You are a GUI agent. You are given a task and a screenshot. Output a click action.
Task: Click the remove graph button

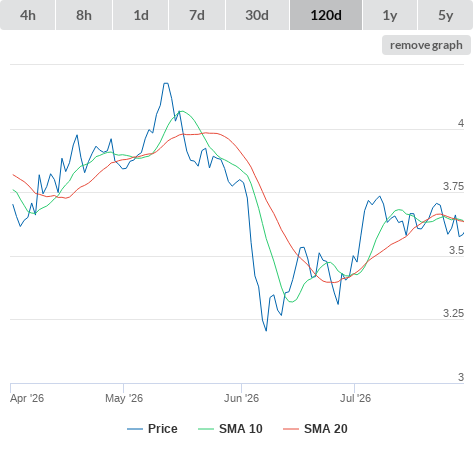tap(426, 45)
